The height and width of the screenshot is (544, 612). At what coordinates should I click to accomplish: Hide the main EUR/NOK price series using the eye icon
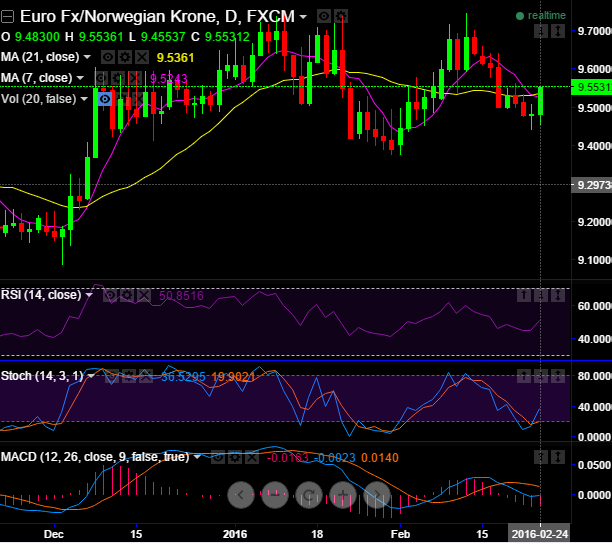(324, 16)
